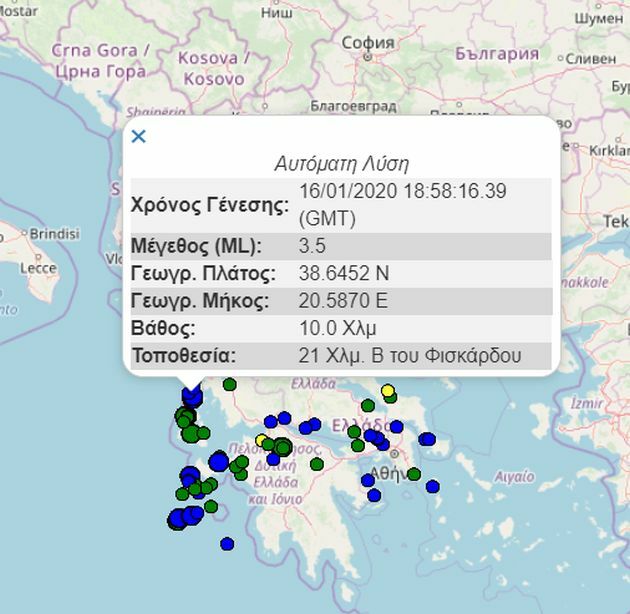Select the origin time value 16/01/2020 18:58:16.39
The width and height of the screenshot is (630, 614).
point(403,191)
